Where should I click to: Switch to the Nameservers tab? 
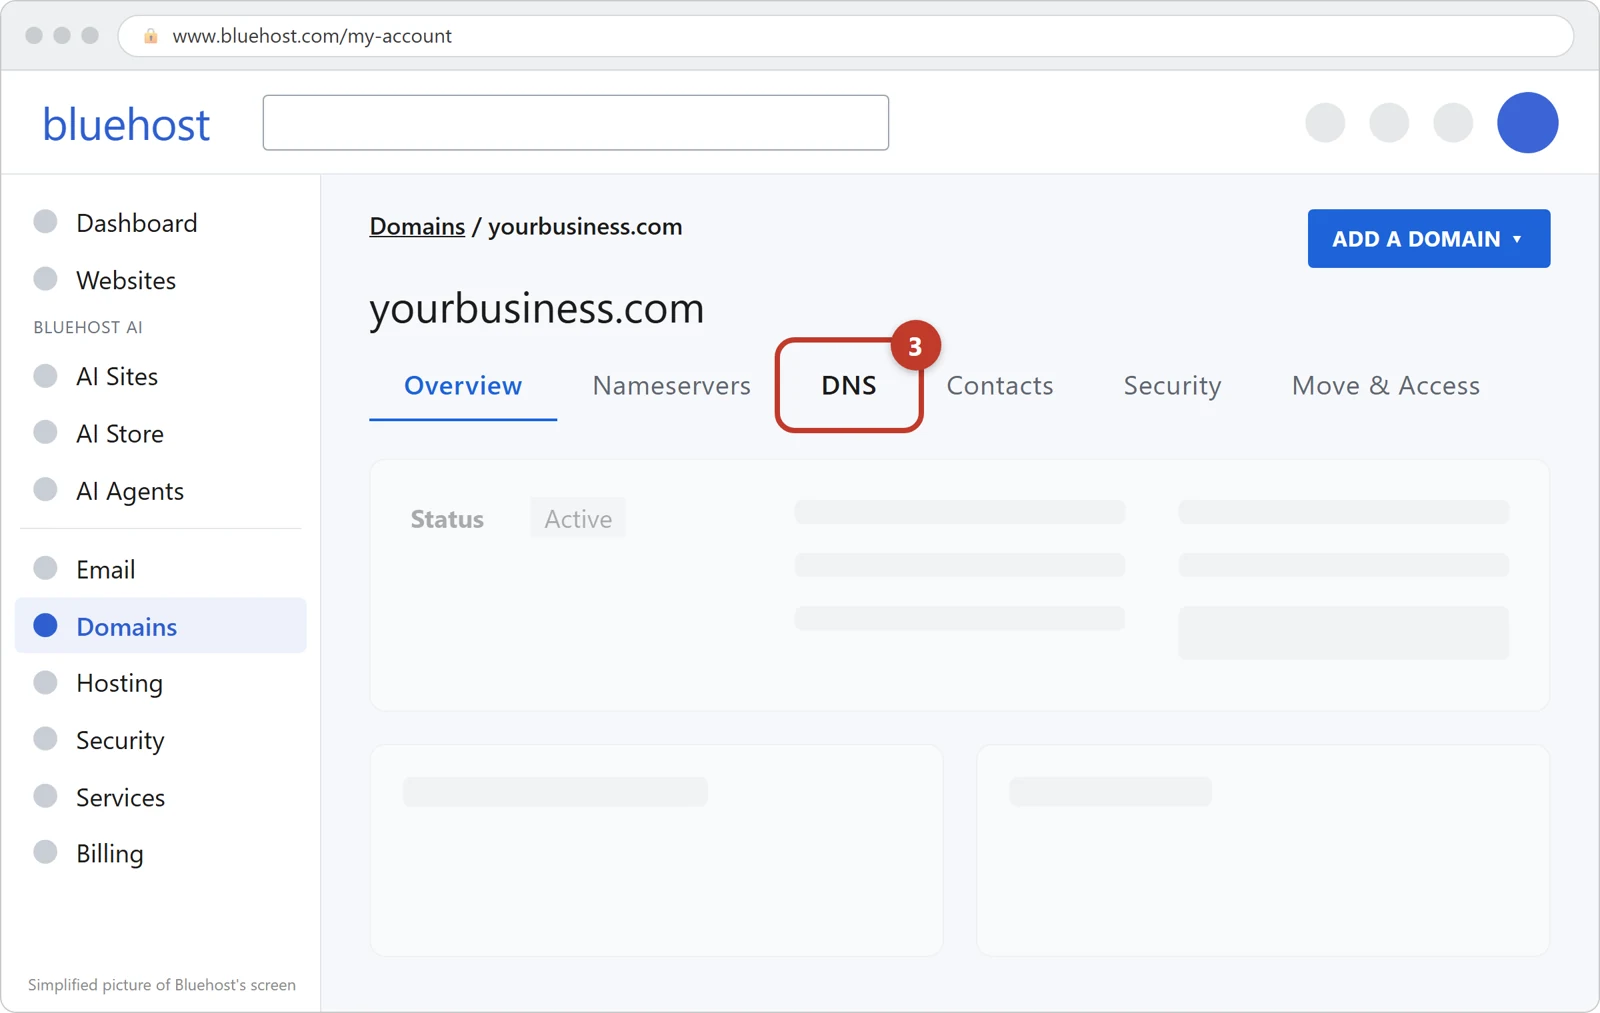coord(671,386)
